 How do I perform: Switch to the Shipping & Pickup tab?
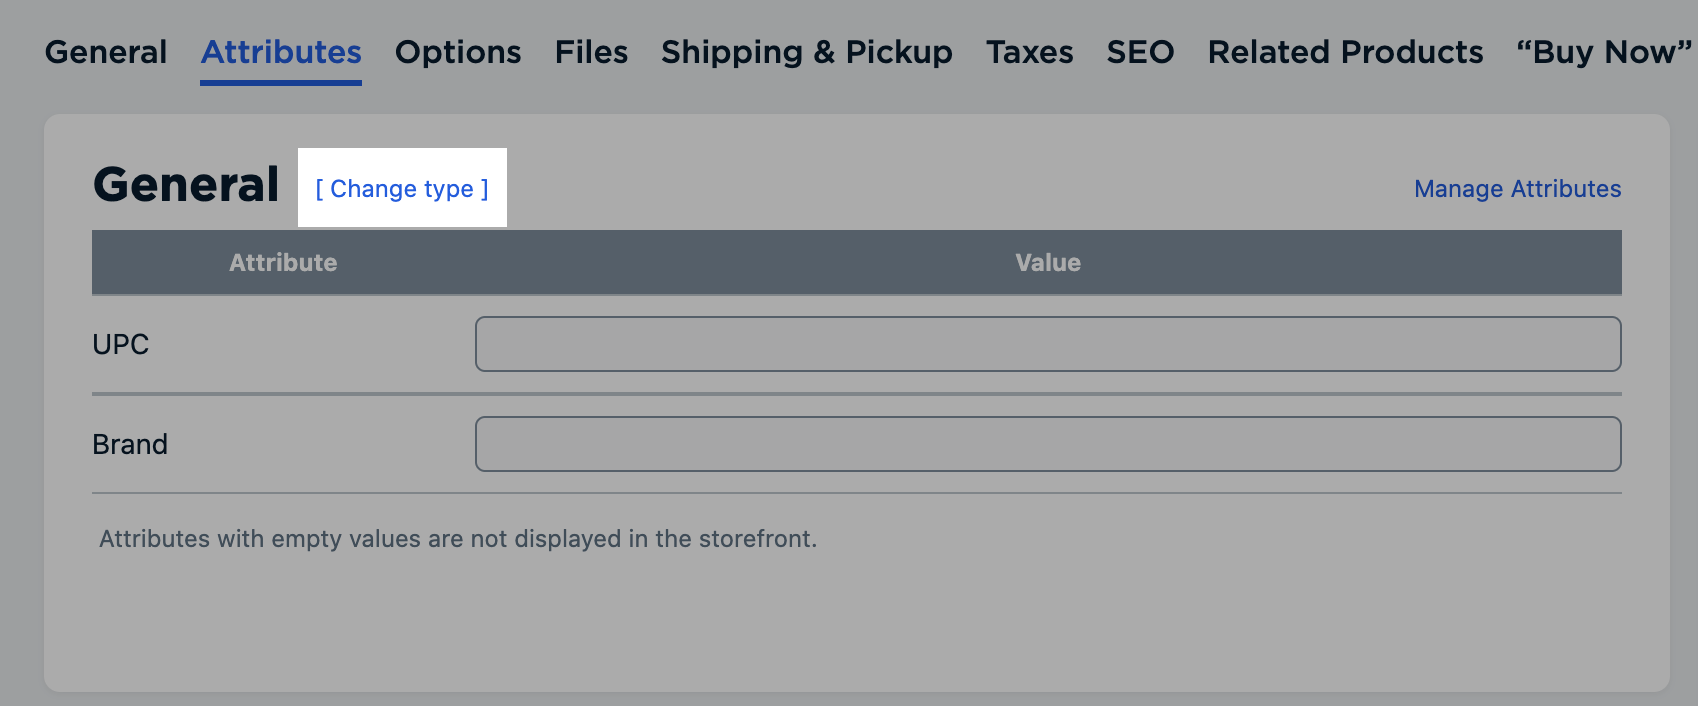(805, 52)
